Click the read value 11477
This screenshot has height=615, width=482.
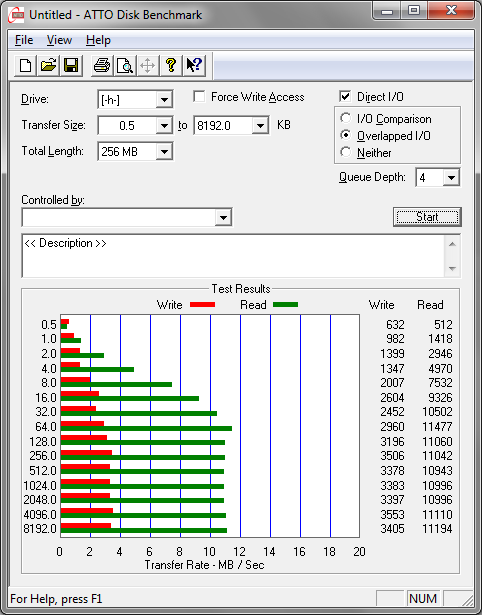(437, 426)
